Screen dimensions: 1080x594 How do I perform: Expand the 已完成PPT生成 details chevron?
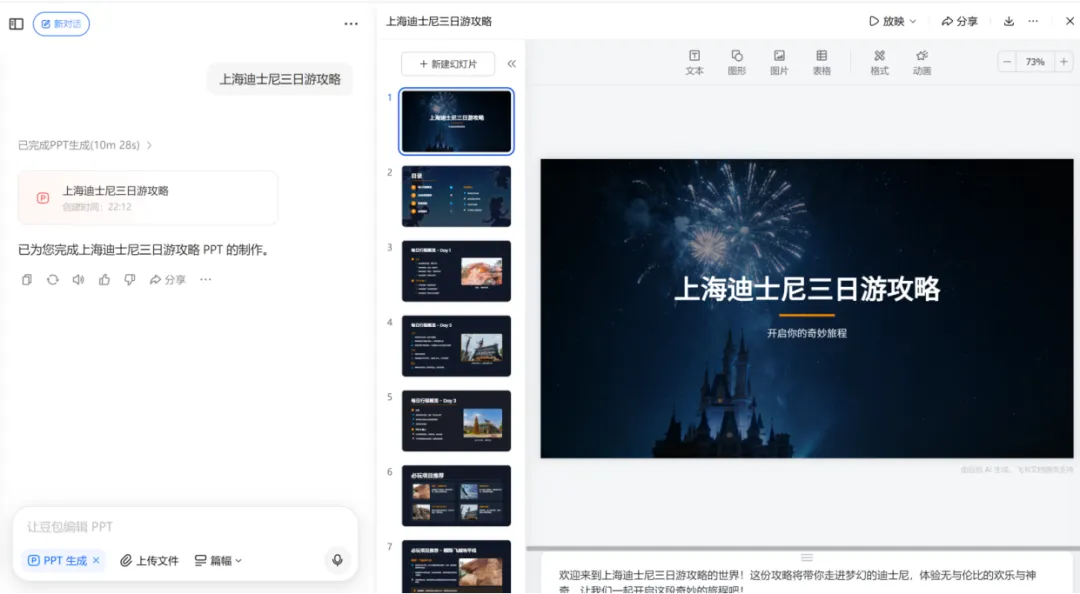pyautogui.click(x=149, y=145)
